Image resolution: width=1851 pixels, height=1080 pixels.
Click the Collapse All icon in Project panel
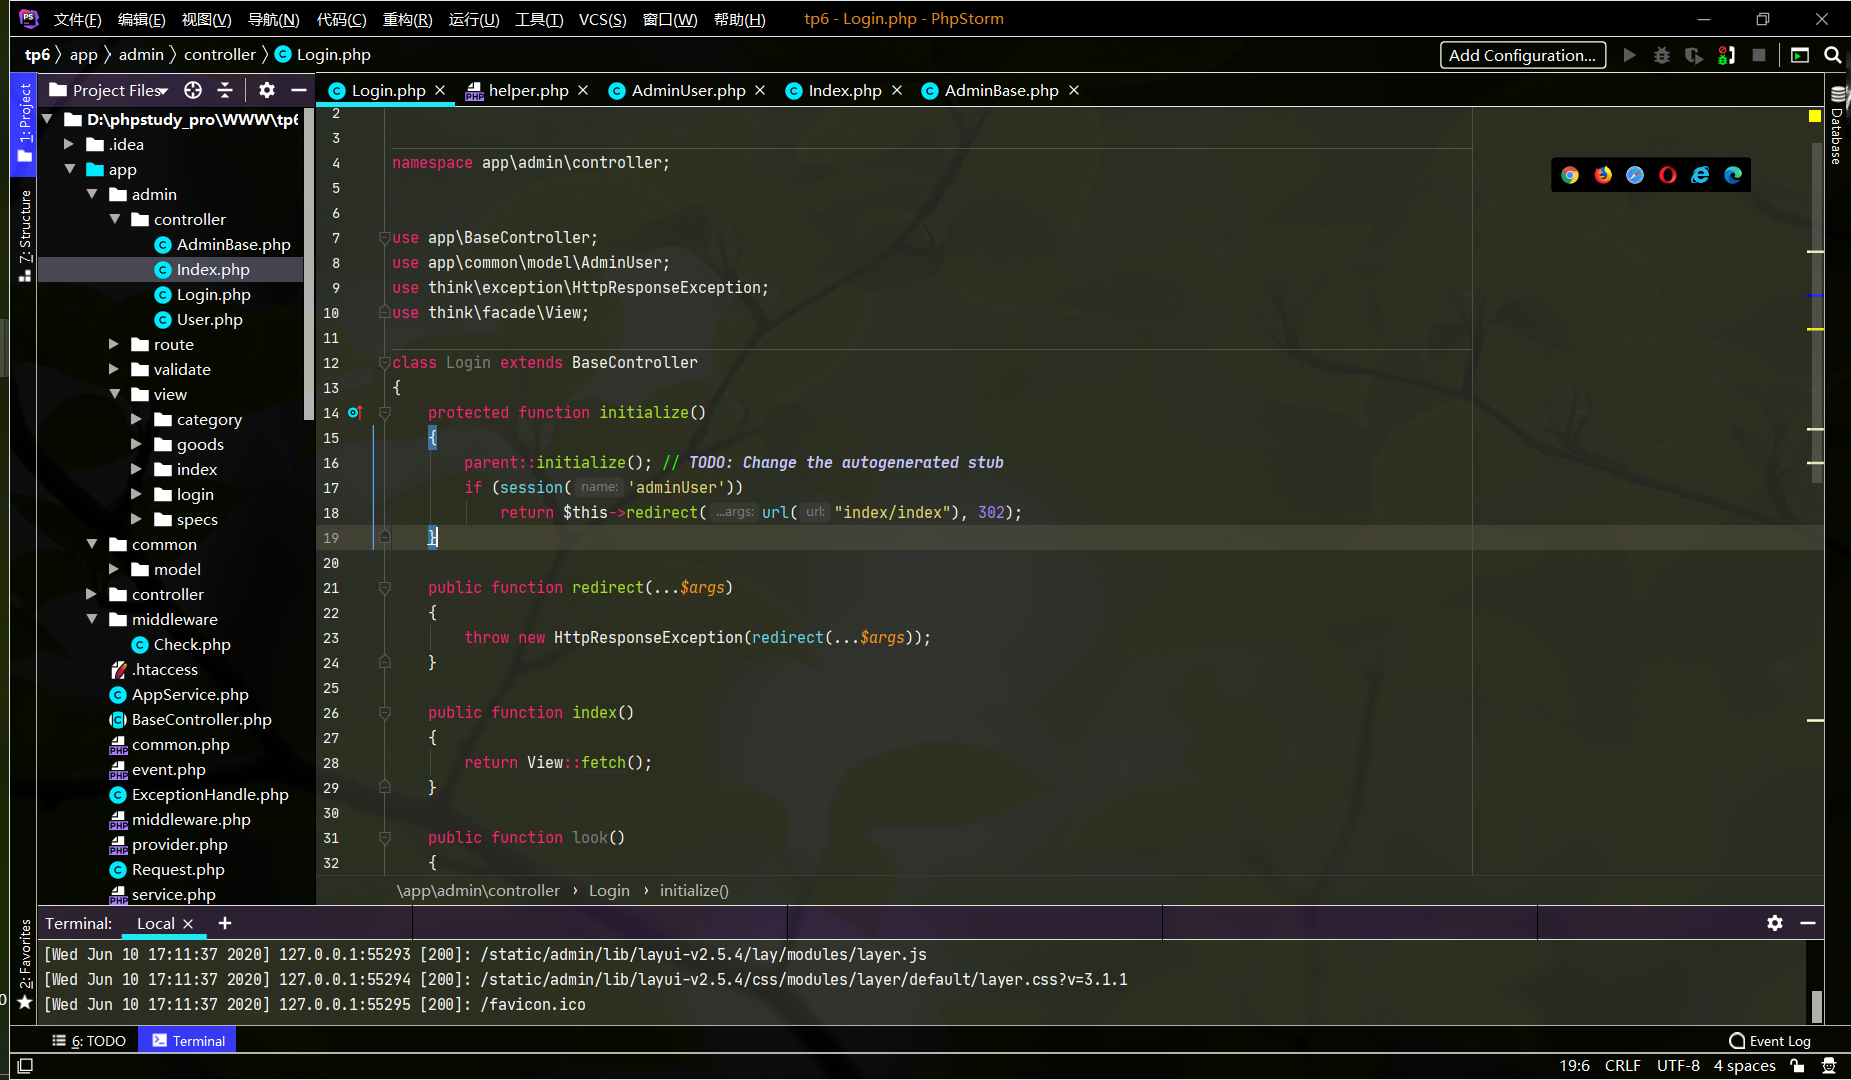click(225, 90)
